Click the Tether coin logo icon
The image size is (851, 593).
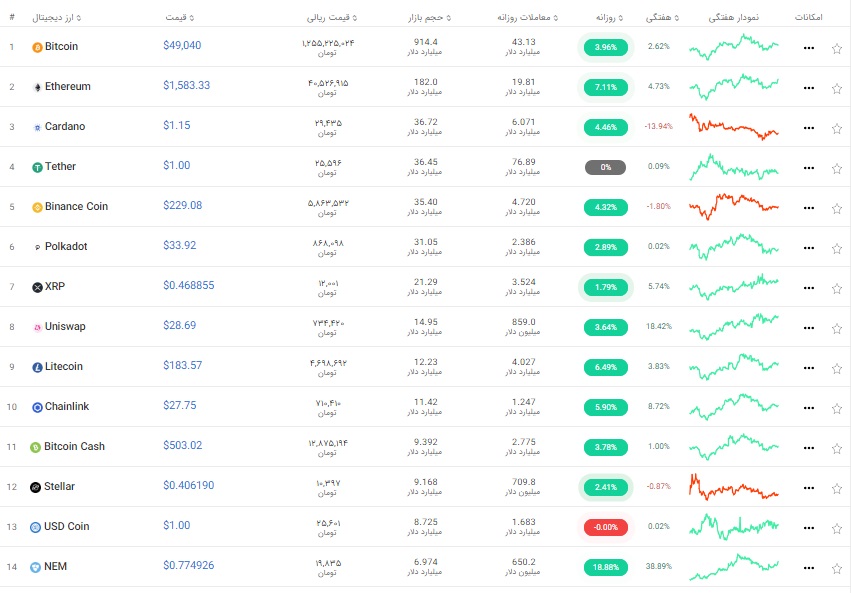pyautogui.click(x=37, y=168)
